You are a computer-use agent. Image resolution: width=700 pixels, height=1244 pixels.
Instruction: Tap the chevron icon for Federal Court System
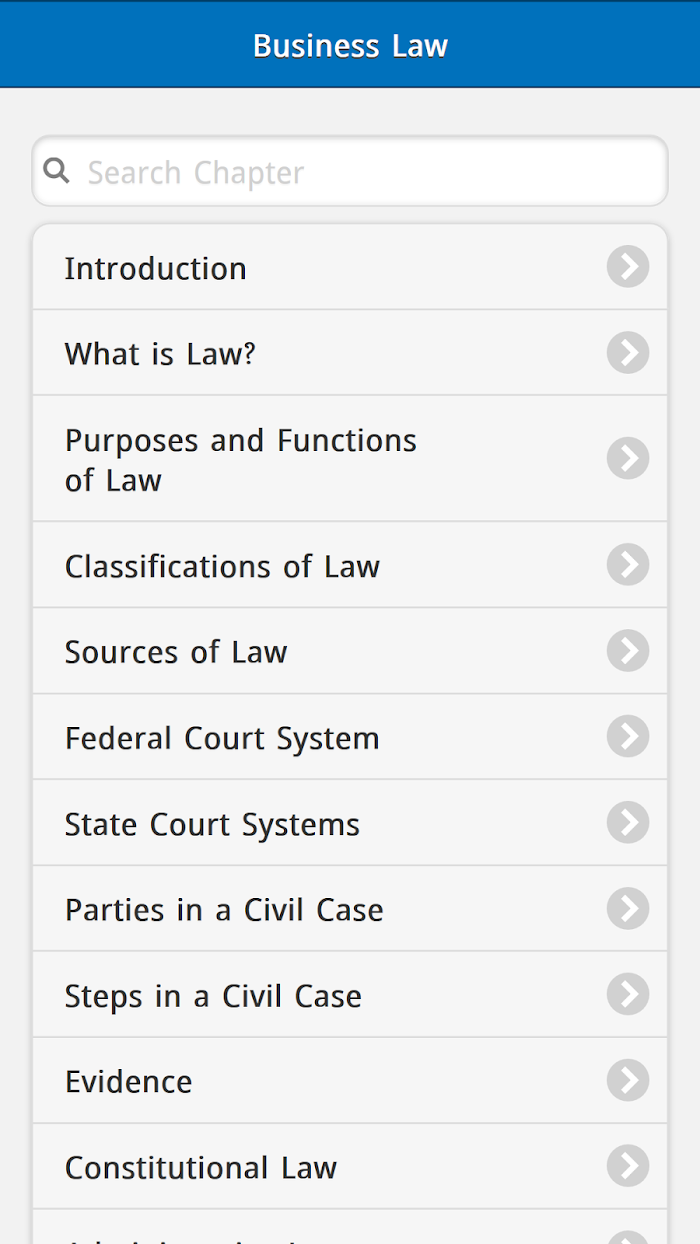coord(628,737)
